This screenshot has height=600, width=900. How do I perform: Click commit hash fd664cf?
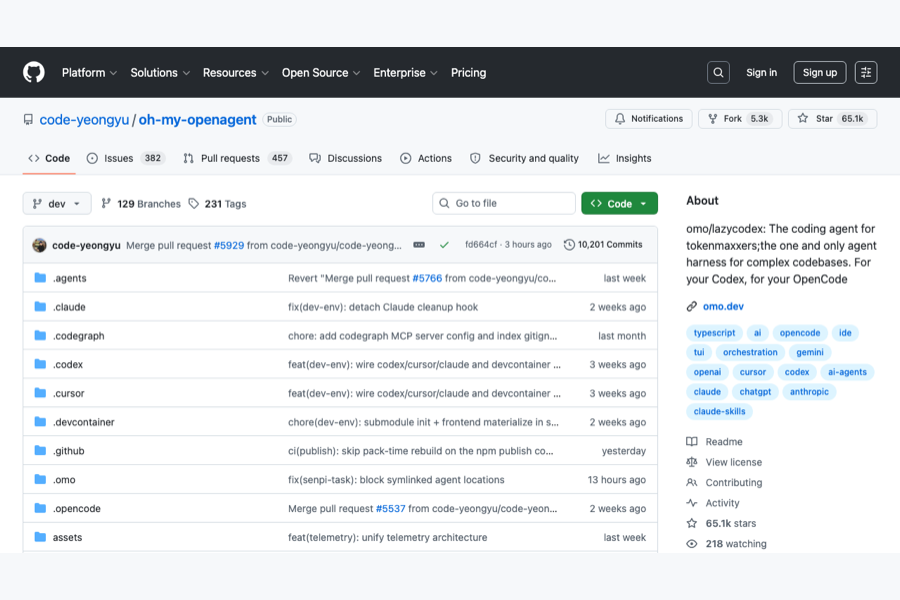[x=481, y=245]
